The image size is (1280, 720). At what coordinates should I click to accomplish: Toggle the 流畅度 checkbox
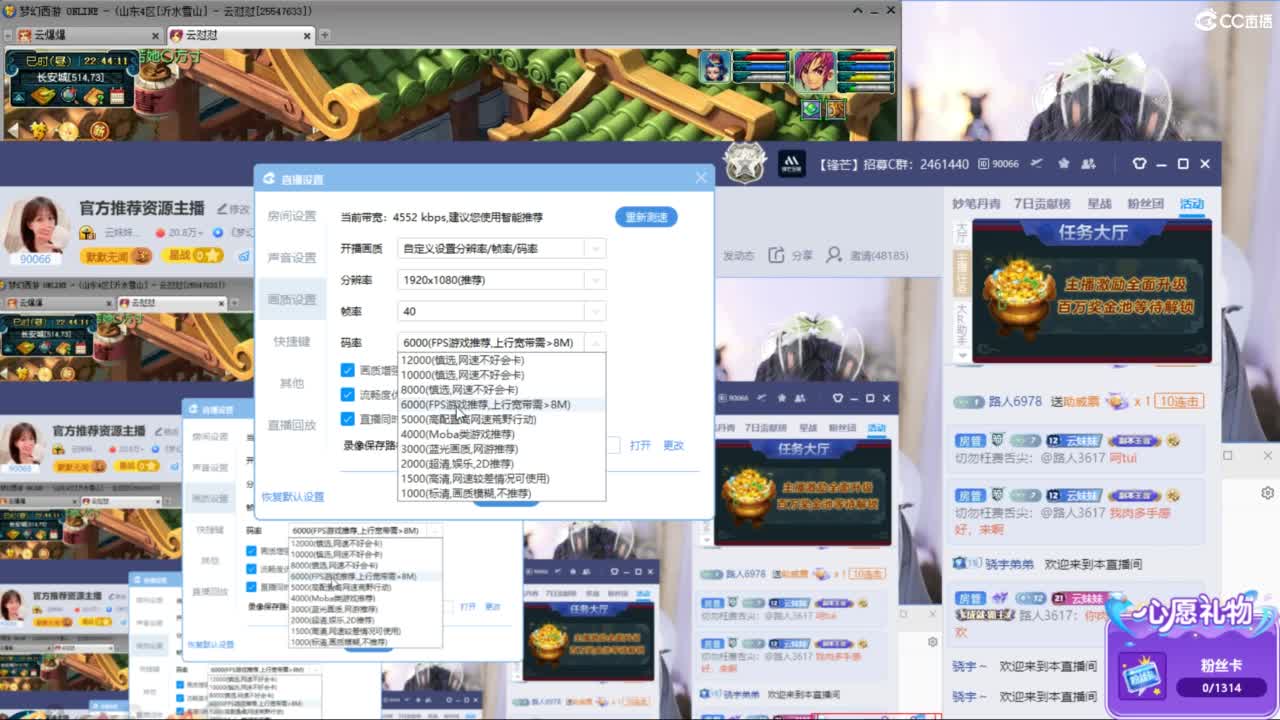pyautogui.click(x=348, y=395)
